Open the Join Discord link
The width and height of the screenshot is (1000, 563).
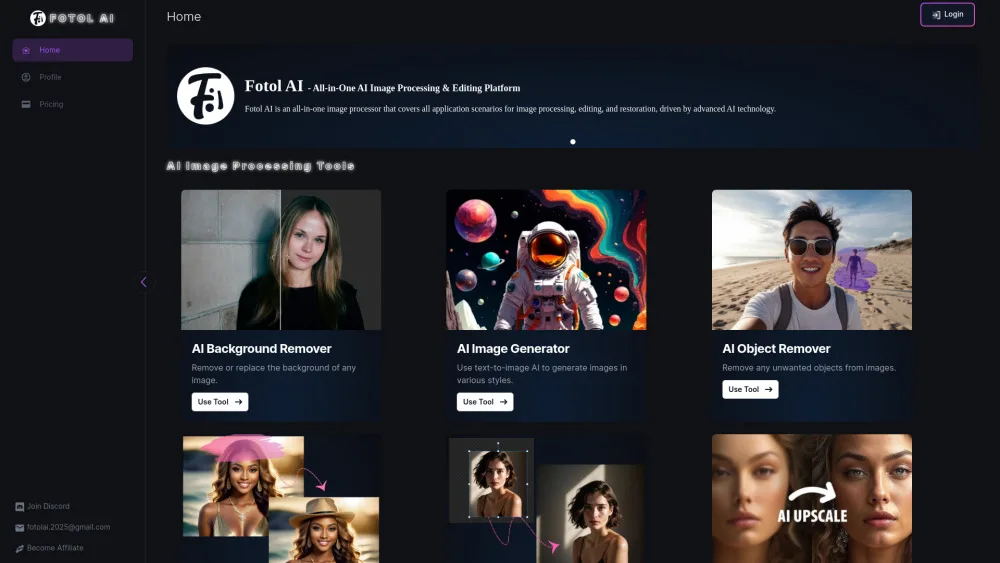pos(43,506)
